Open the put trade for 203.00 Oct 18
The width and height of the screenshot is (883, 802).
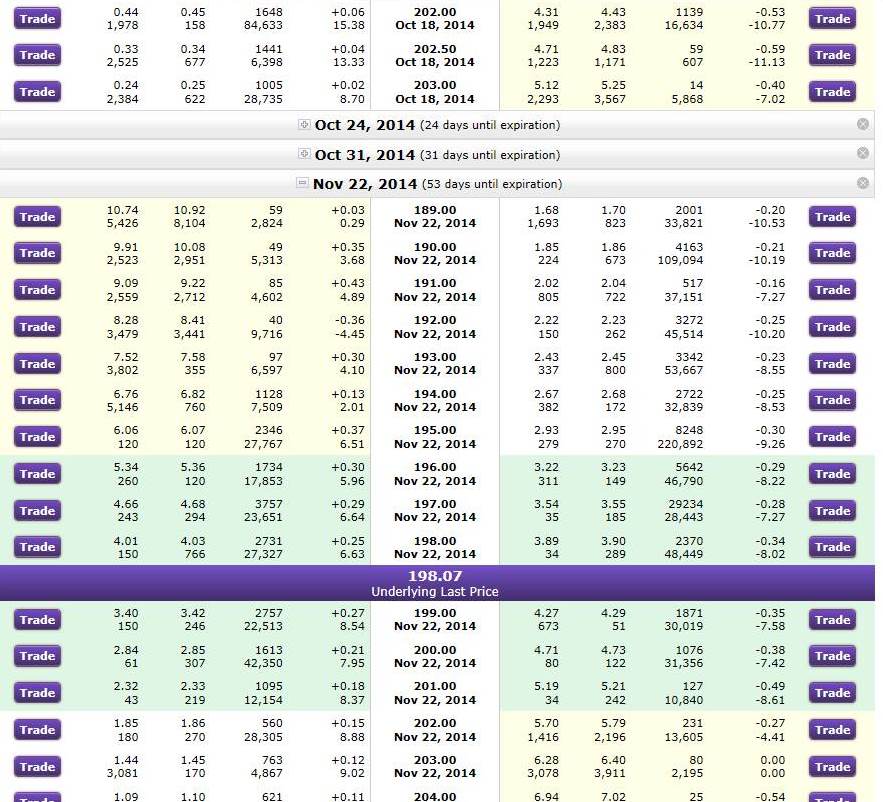click(x=832, y=92)
